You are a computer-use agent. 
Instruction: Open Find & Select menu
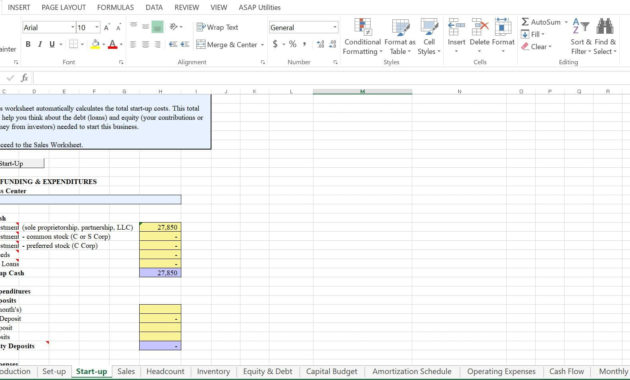pyautogui.click(x=605, y=37)
